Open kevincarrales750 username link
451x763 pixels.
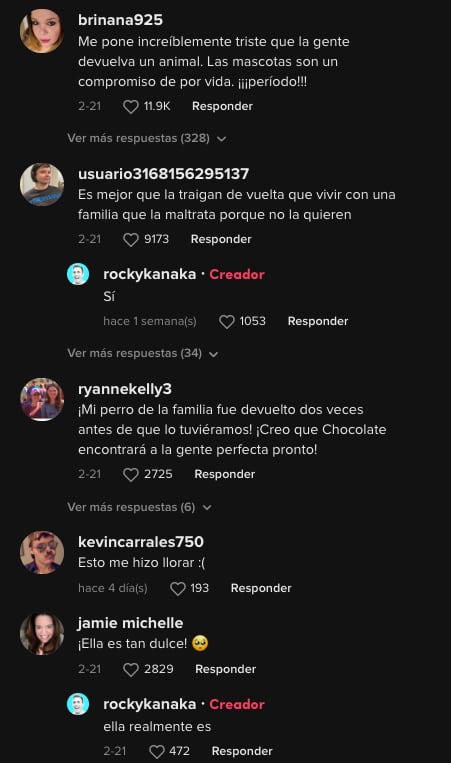point(141,542)
